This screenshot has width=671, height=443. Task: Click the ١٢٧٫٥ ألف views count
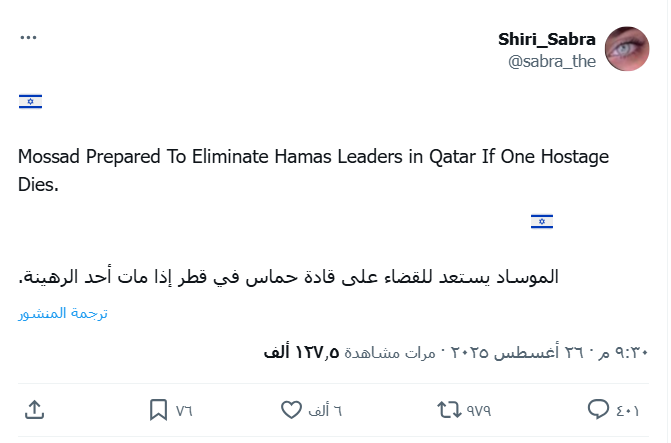point(301,352)
